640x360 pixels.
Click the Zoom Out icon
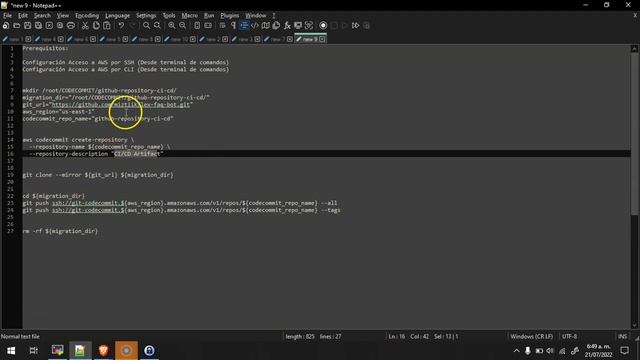[182, 25]
